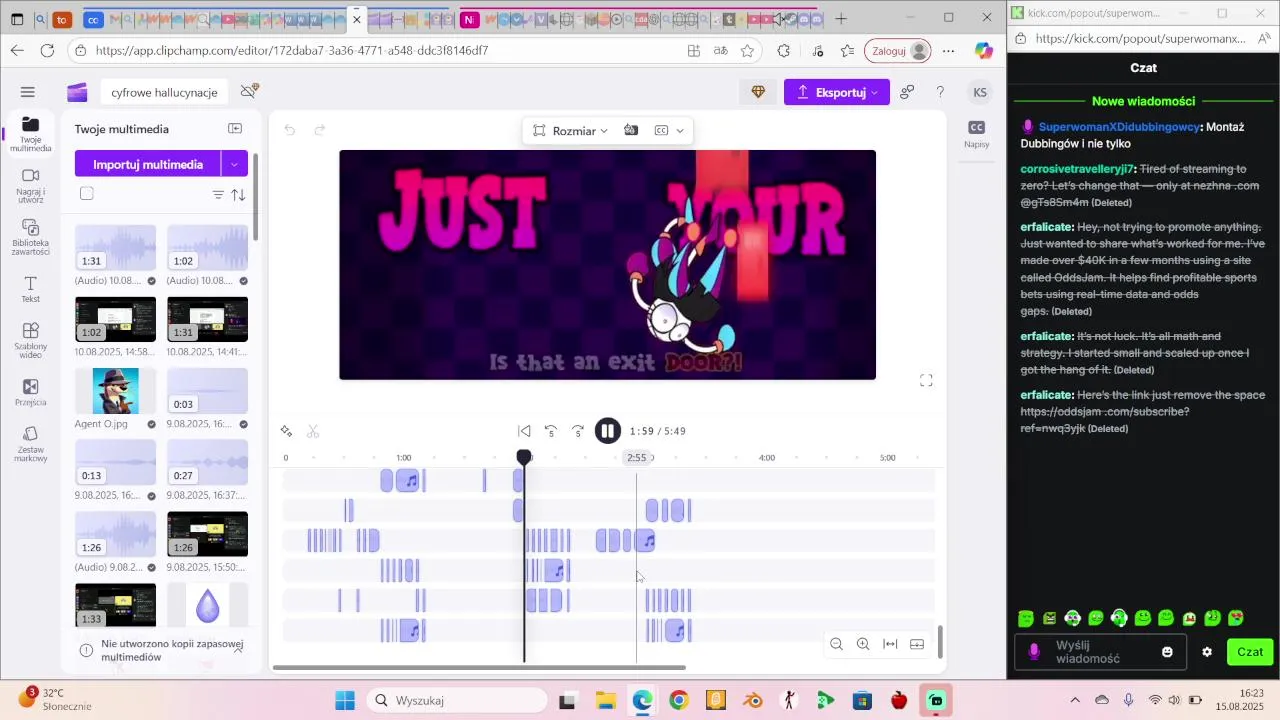Open the Edge extensions puzzle icon
The height and width of the screenshot is (720, 1280).
[x=784, y=51]
